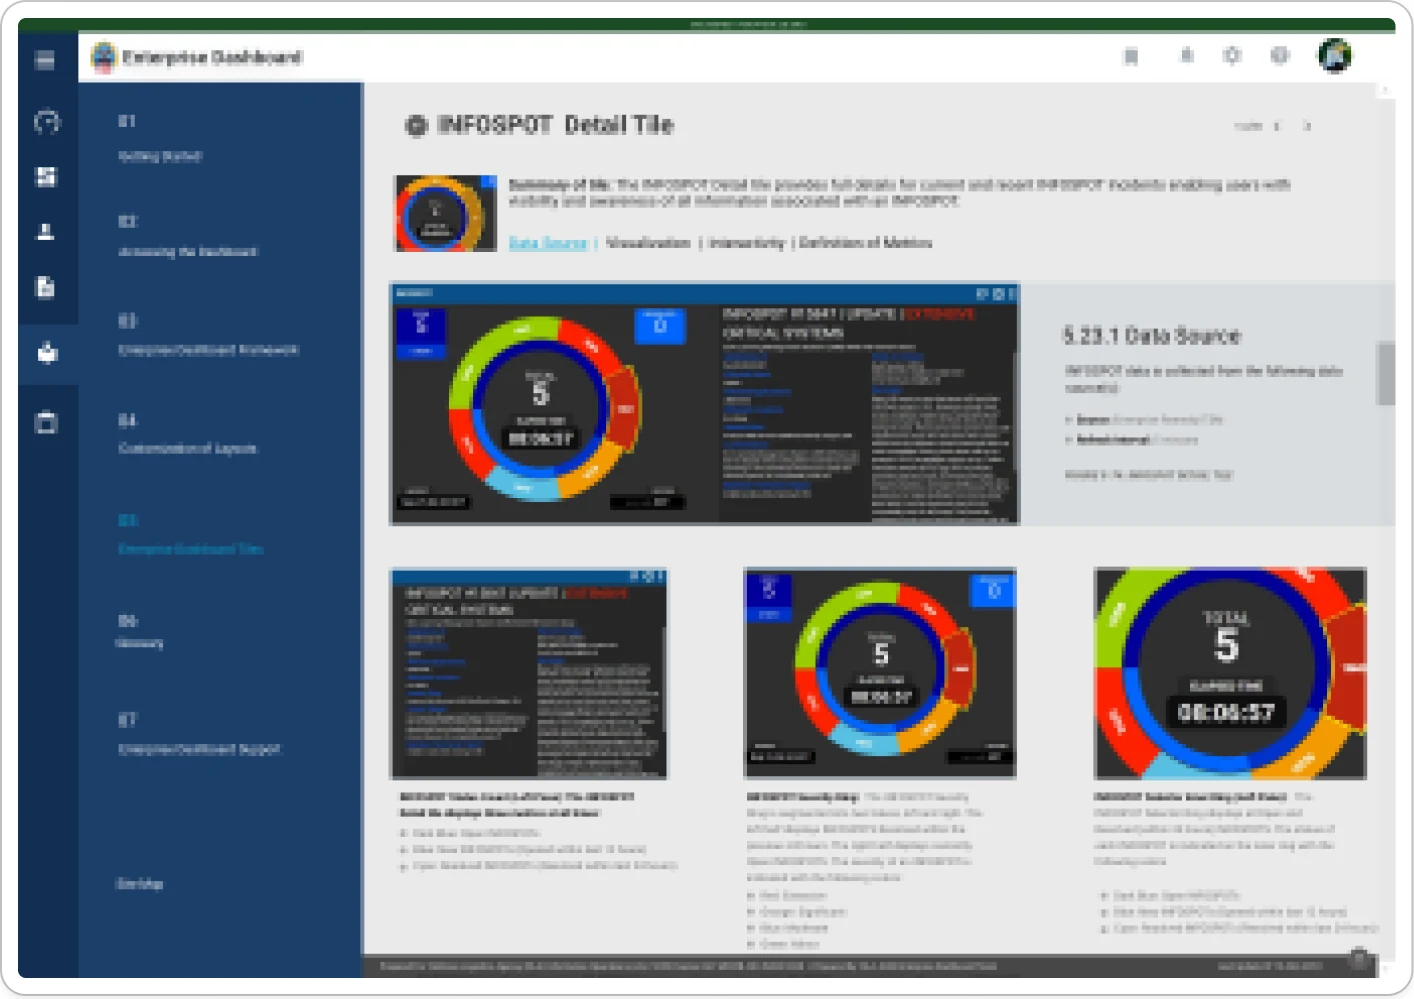Open section 07 Enterprise Dashboard Support
The height and width of the screenshot is (999, 1414).
(199, 734)
